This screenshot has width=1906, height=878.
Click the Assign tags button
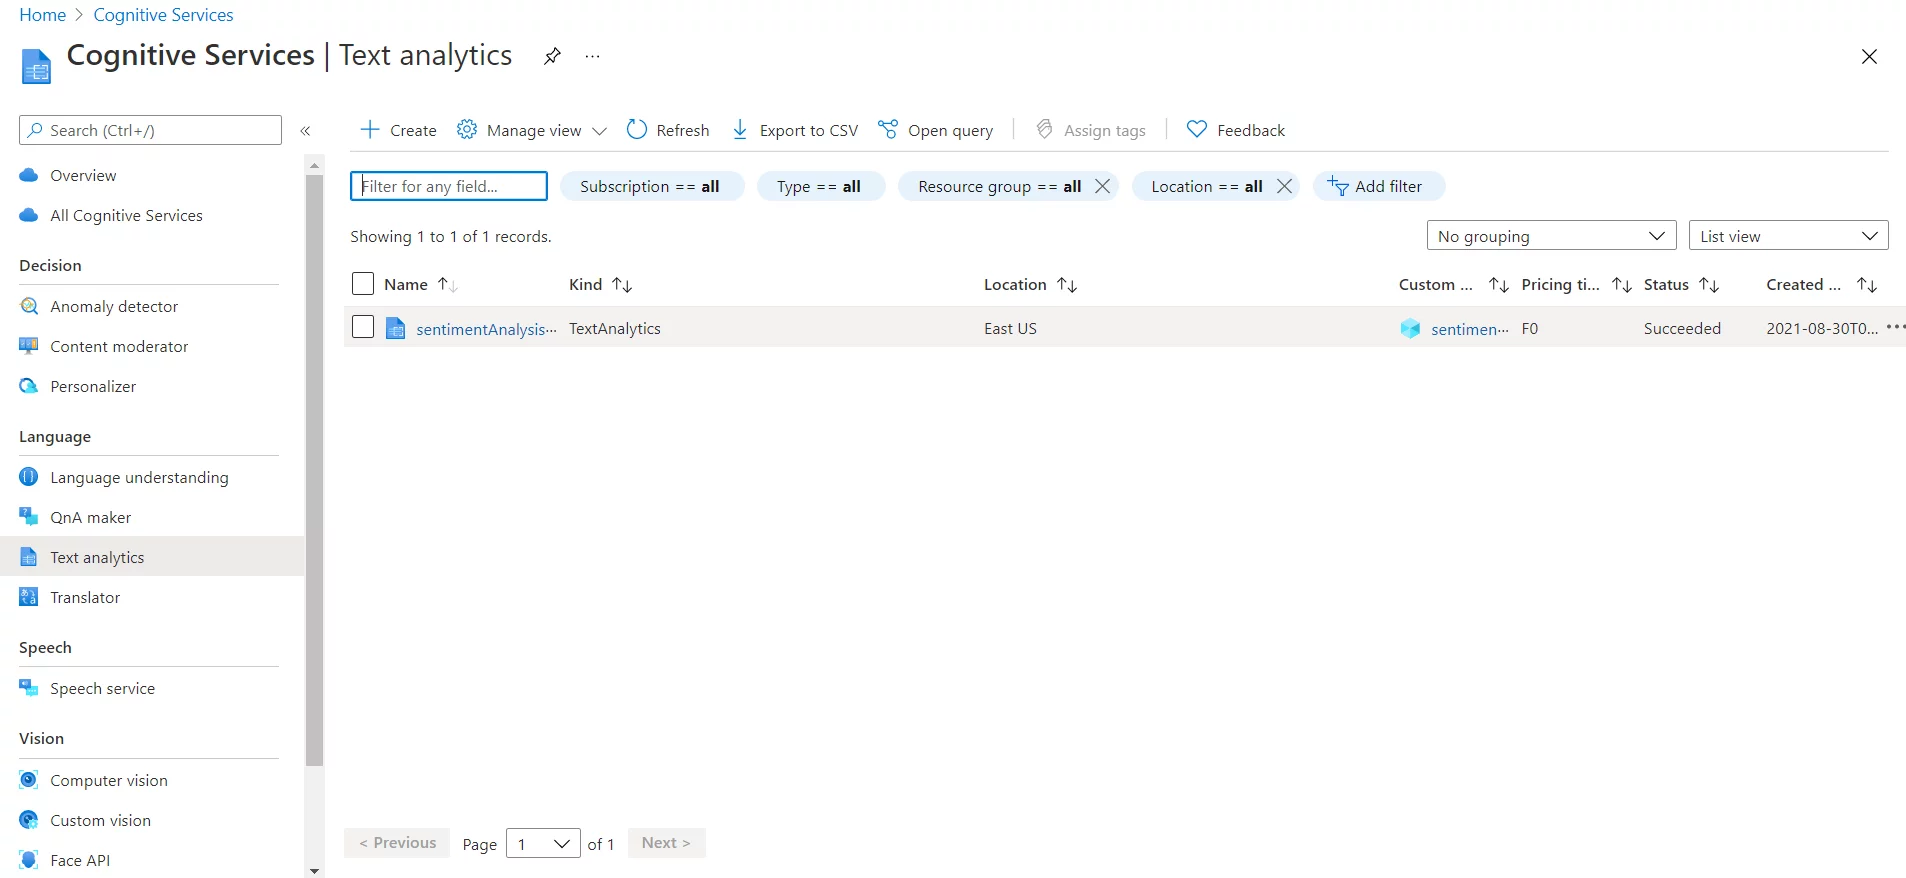point(1091,130)
